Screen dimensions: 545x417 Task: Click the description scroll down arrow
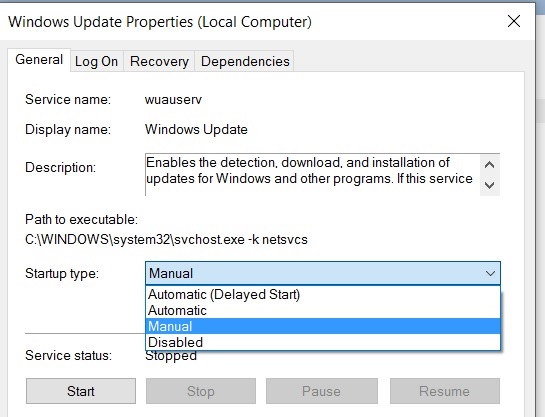tap(490, 185)
